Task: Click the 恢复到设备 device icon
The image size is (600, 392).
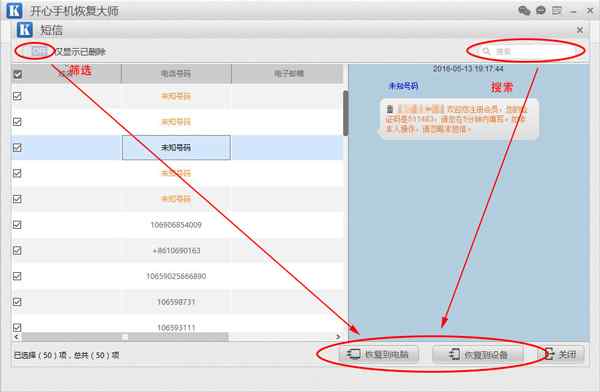Action: click(454, 354)
